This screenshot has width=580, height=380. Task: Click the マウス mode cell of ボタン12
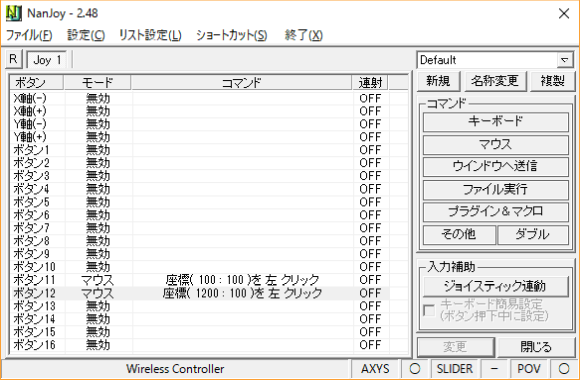point(98,293)
